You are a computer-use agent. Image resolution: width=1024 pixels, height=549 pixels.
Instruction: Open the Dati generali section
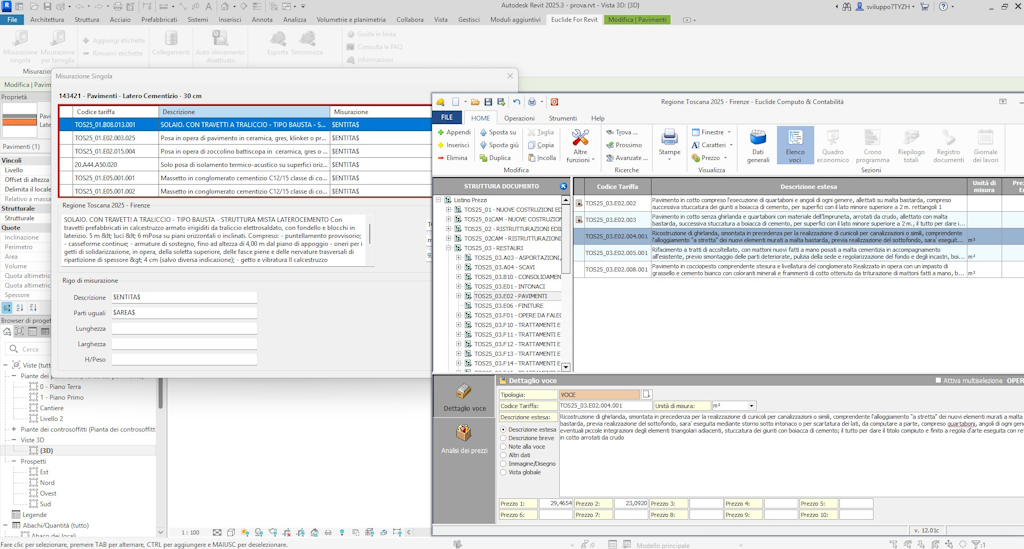point(758,144)
